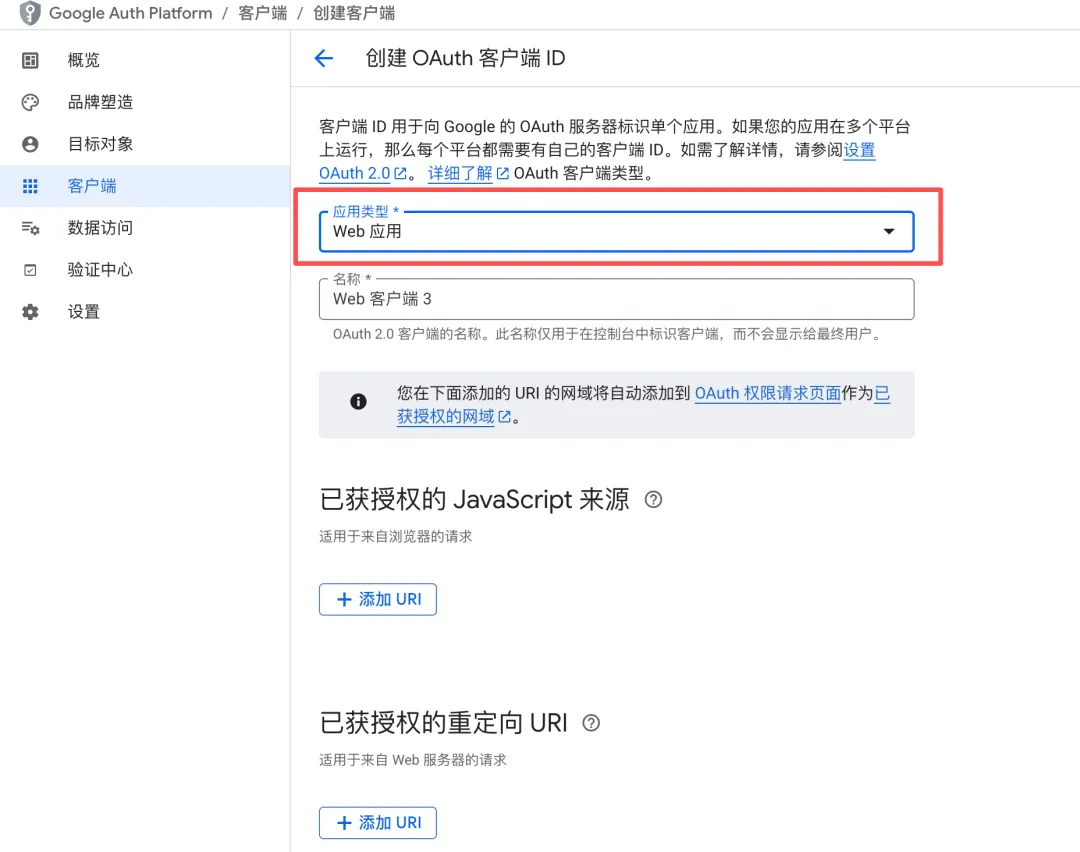The image size is (1080, 852).
Task: Click the 创建 OAuth 客户端 ID heading
Action: tap(465, 59)
